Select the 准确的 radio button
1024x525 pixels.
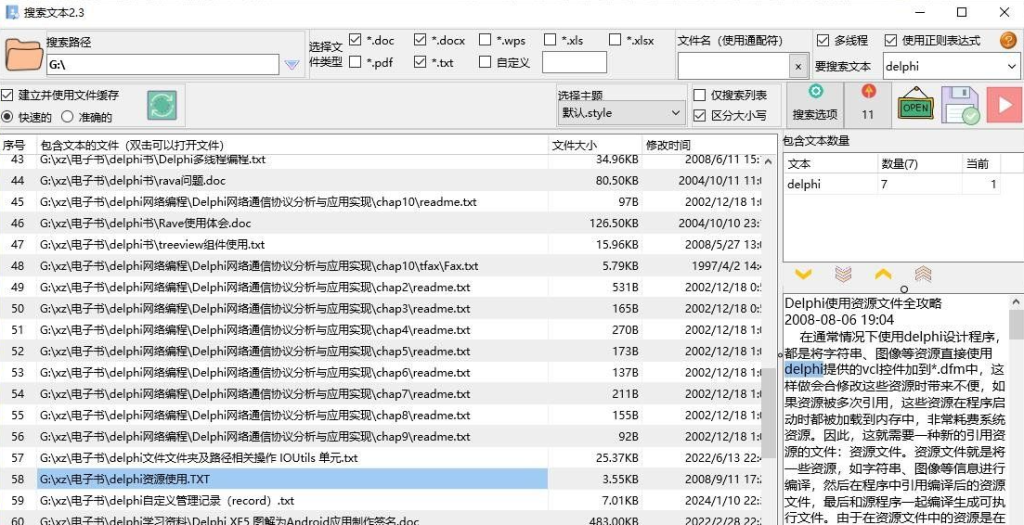[67, 117]
